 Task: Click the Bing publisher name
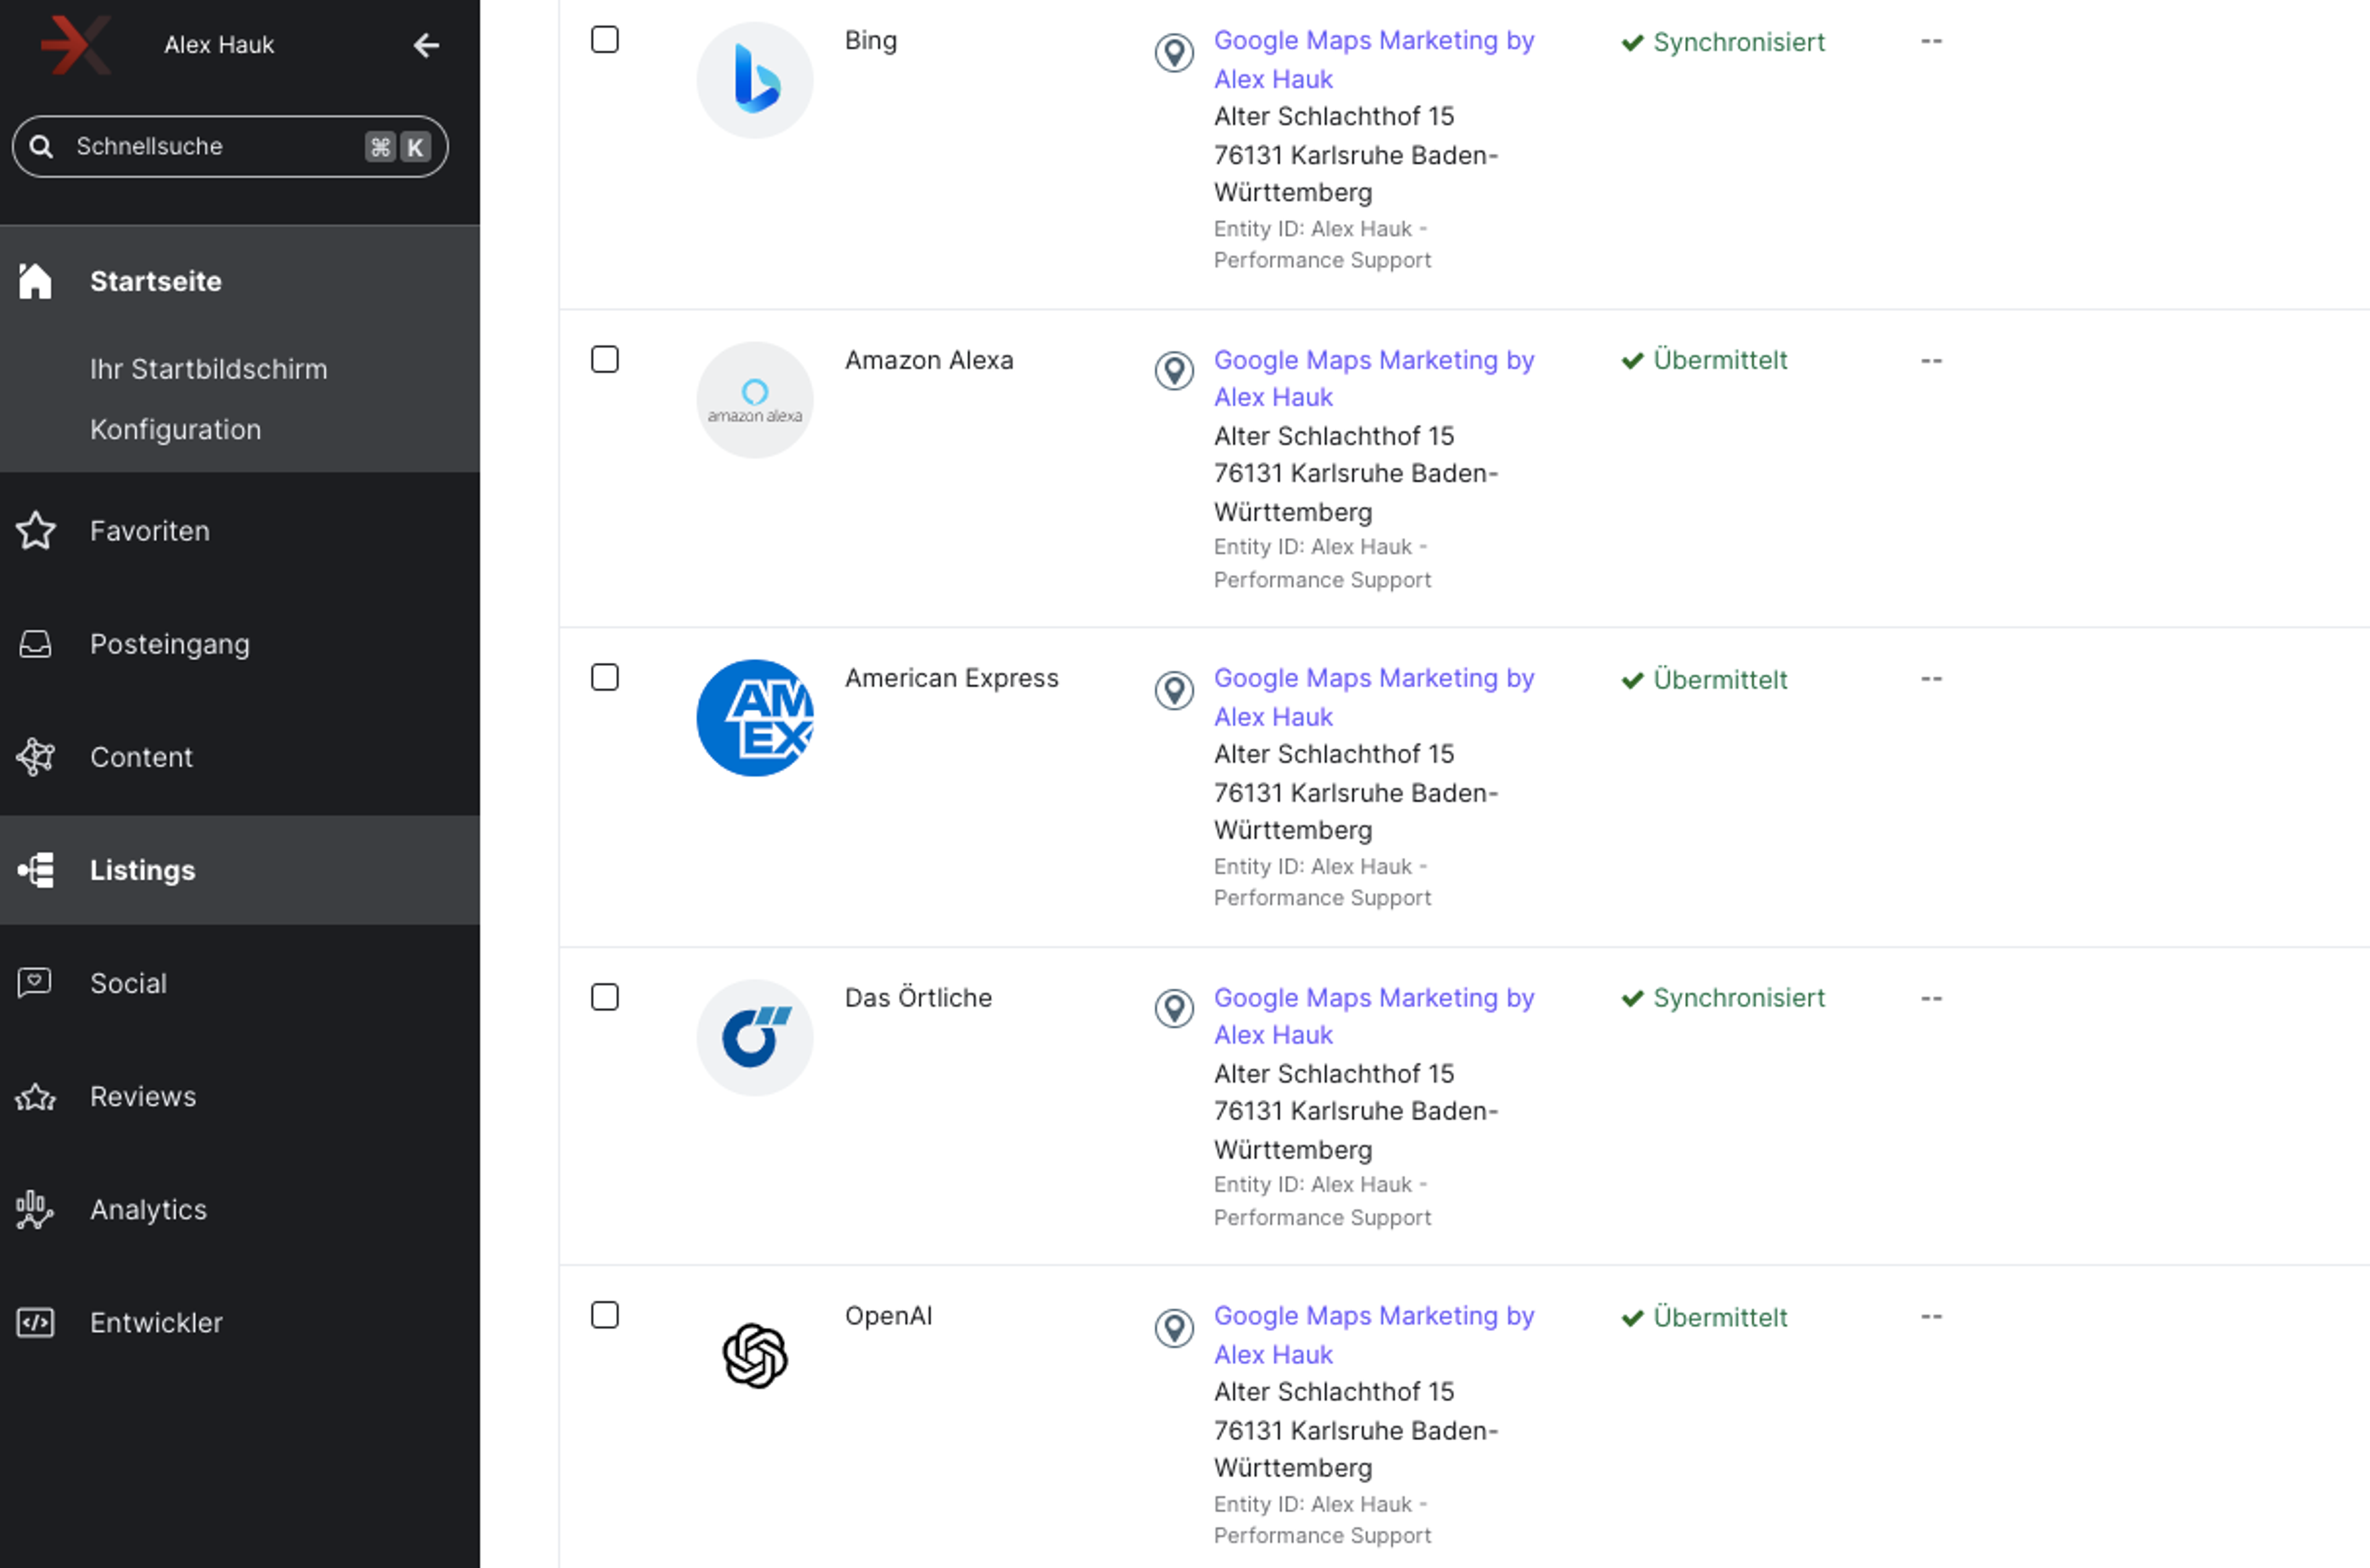pos(871,40)
